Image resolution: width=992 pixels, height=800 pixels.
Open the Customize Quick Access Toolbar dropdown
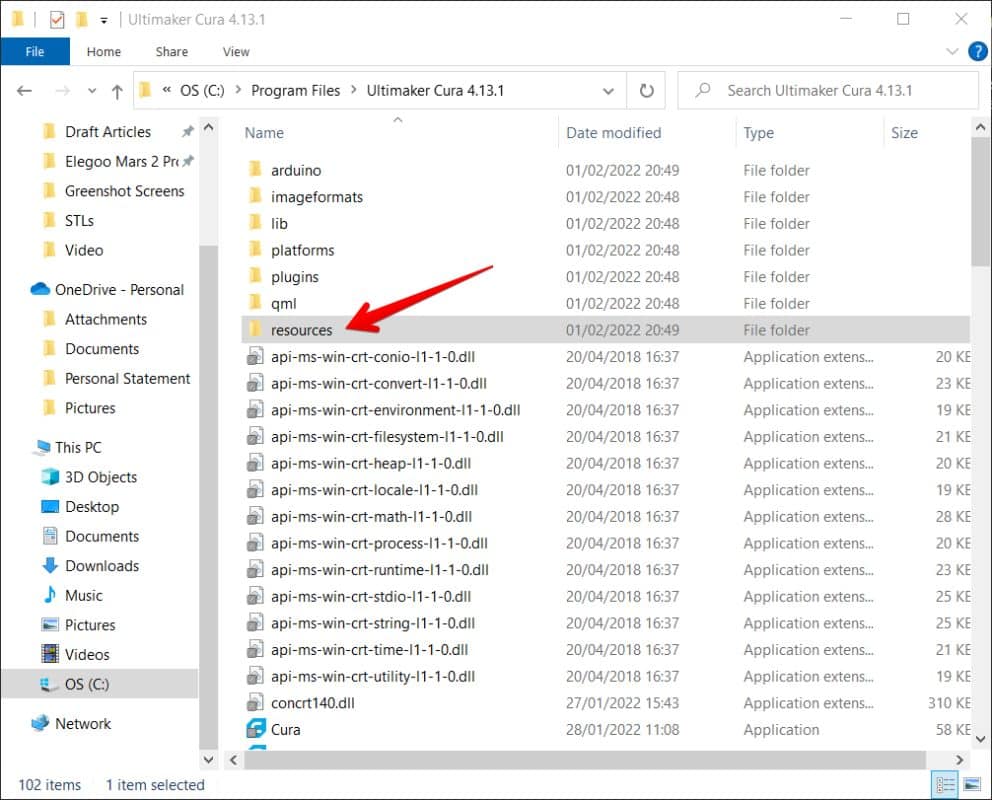tap(104, 20)
